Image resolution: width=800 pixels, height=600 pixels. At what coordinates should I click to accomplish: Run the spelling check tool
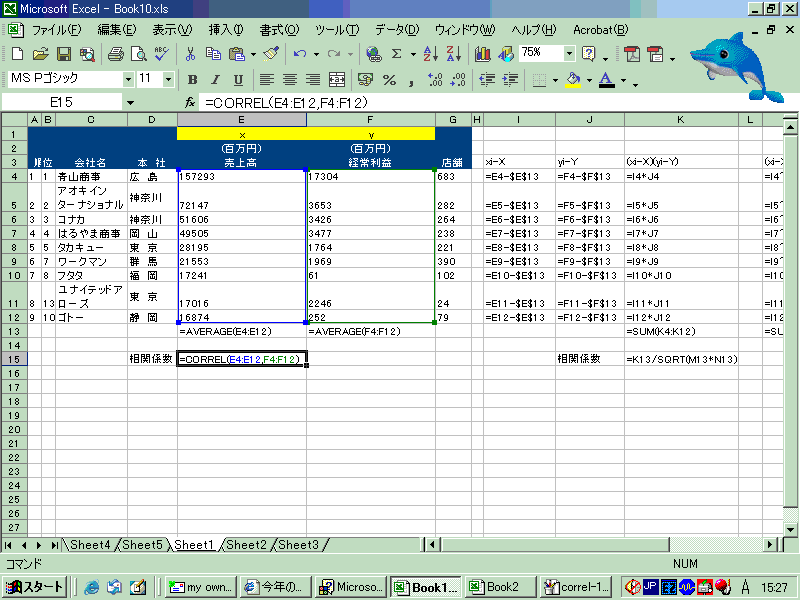pos(161,54)
